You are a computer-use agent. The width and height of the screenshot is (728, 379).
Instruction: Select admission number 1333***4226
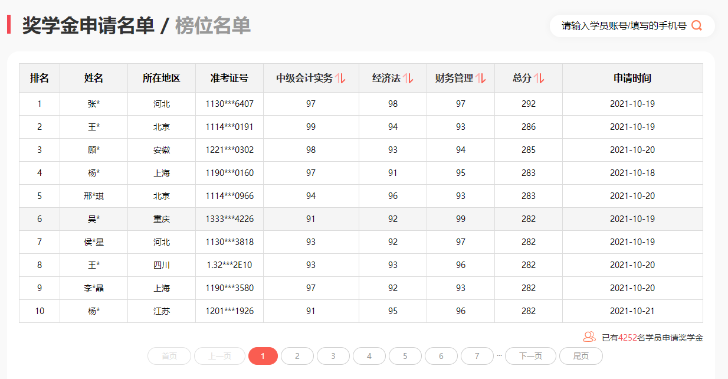coord(229,219)
